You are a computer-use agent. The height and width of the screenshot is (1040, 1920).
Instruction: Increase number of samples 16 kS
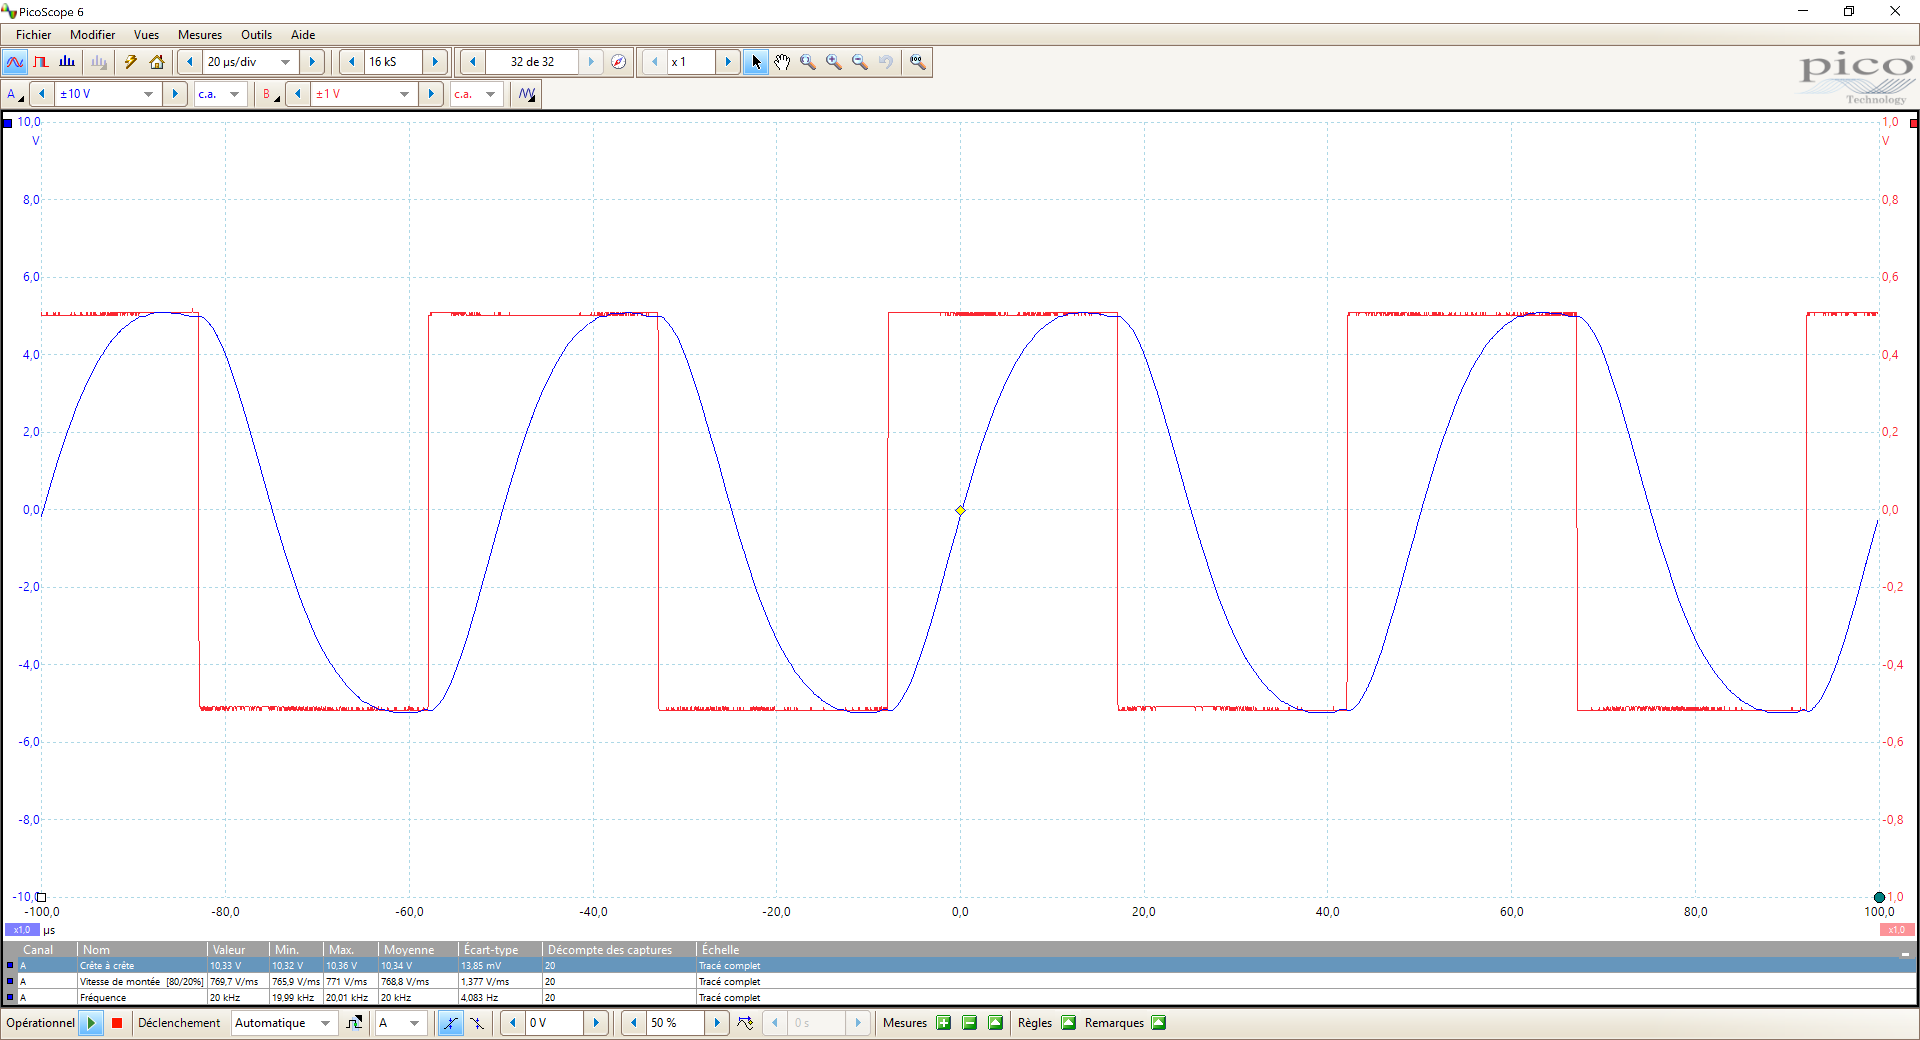coord(435,62)
